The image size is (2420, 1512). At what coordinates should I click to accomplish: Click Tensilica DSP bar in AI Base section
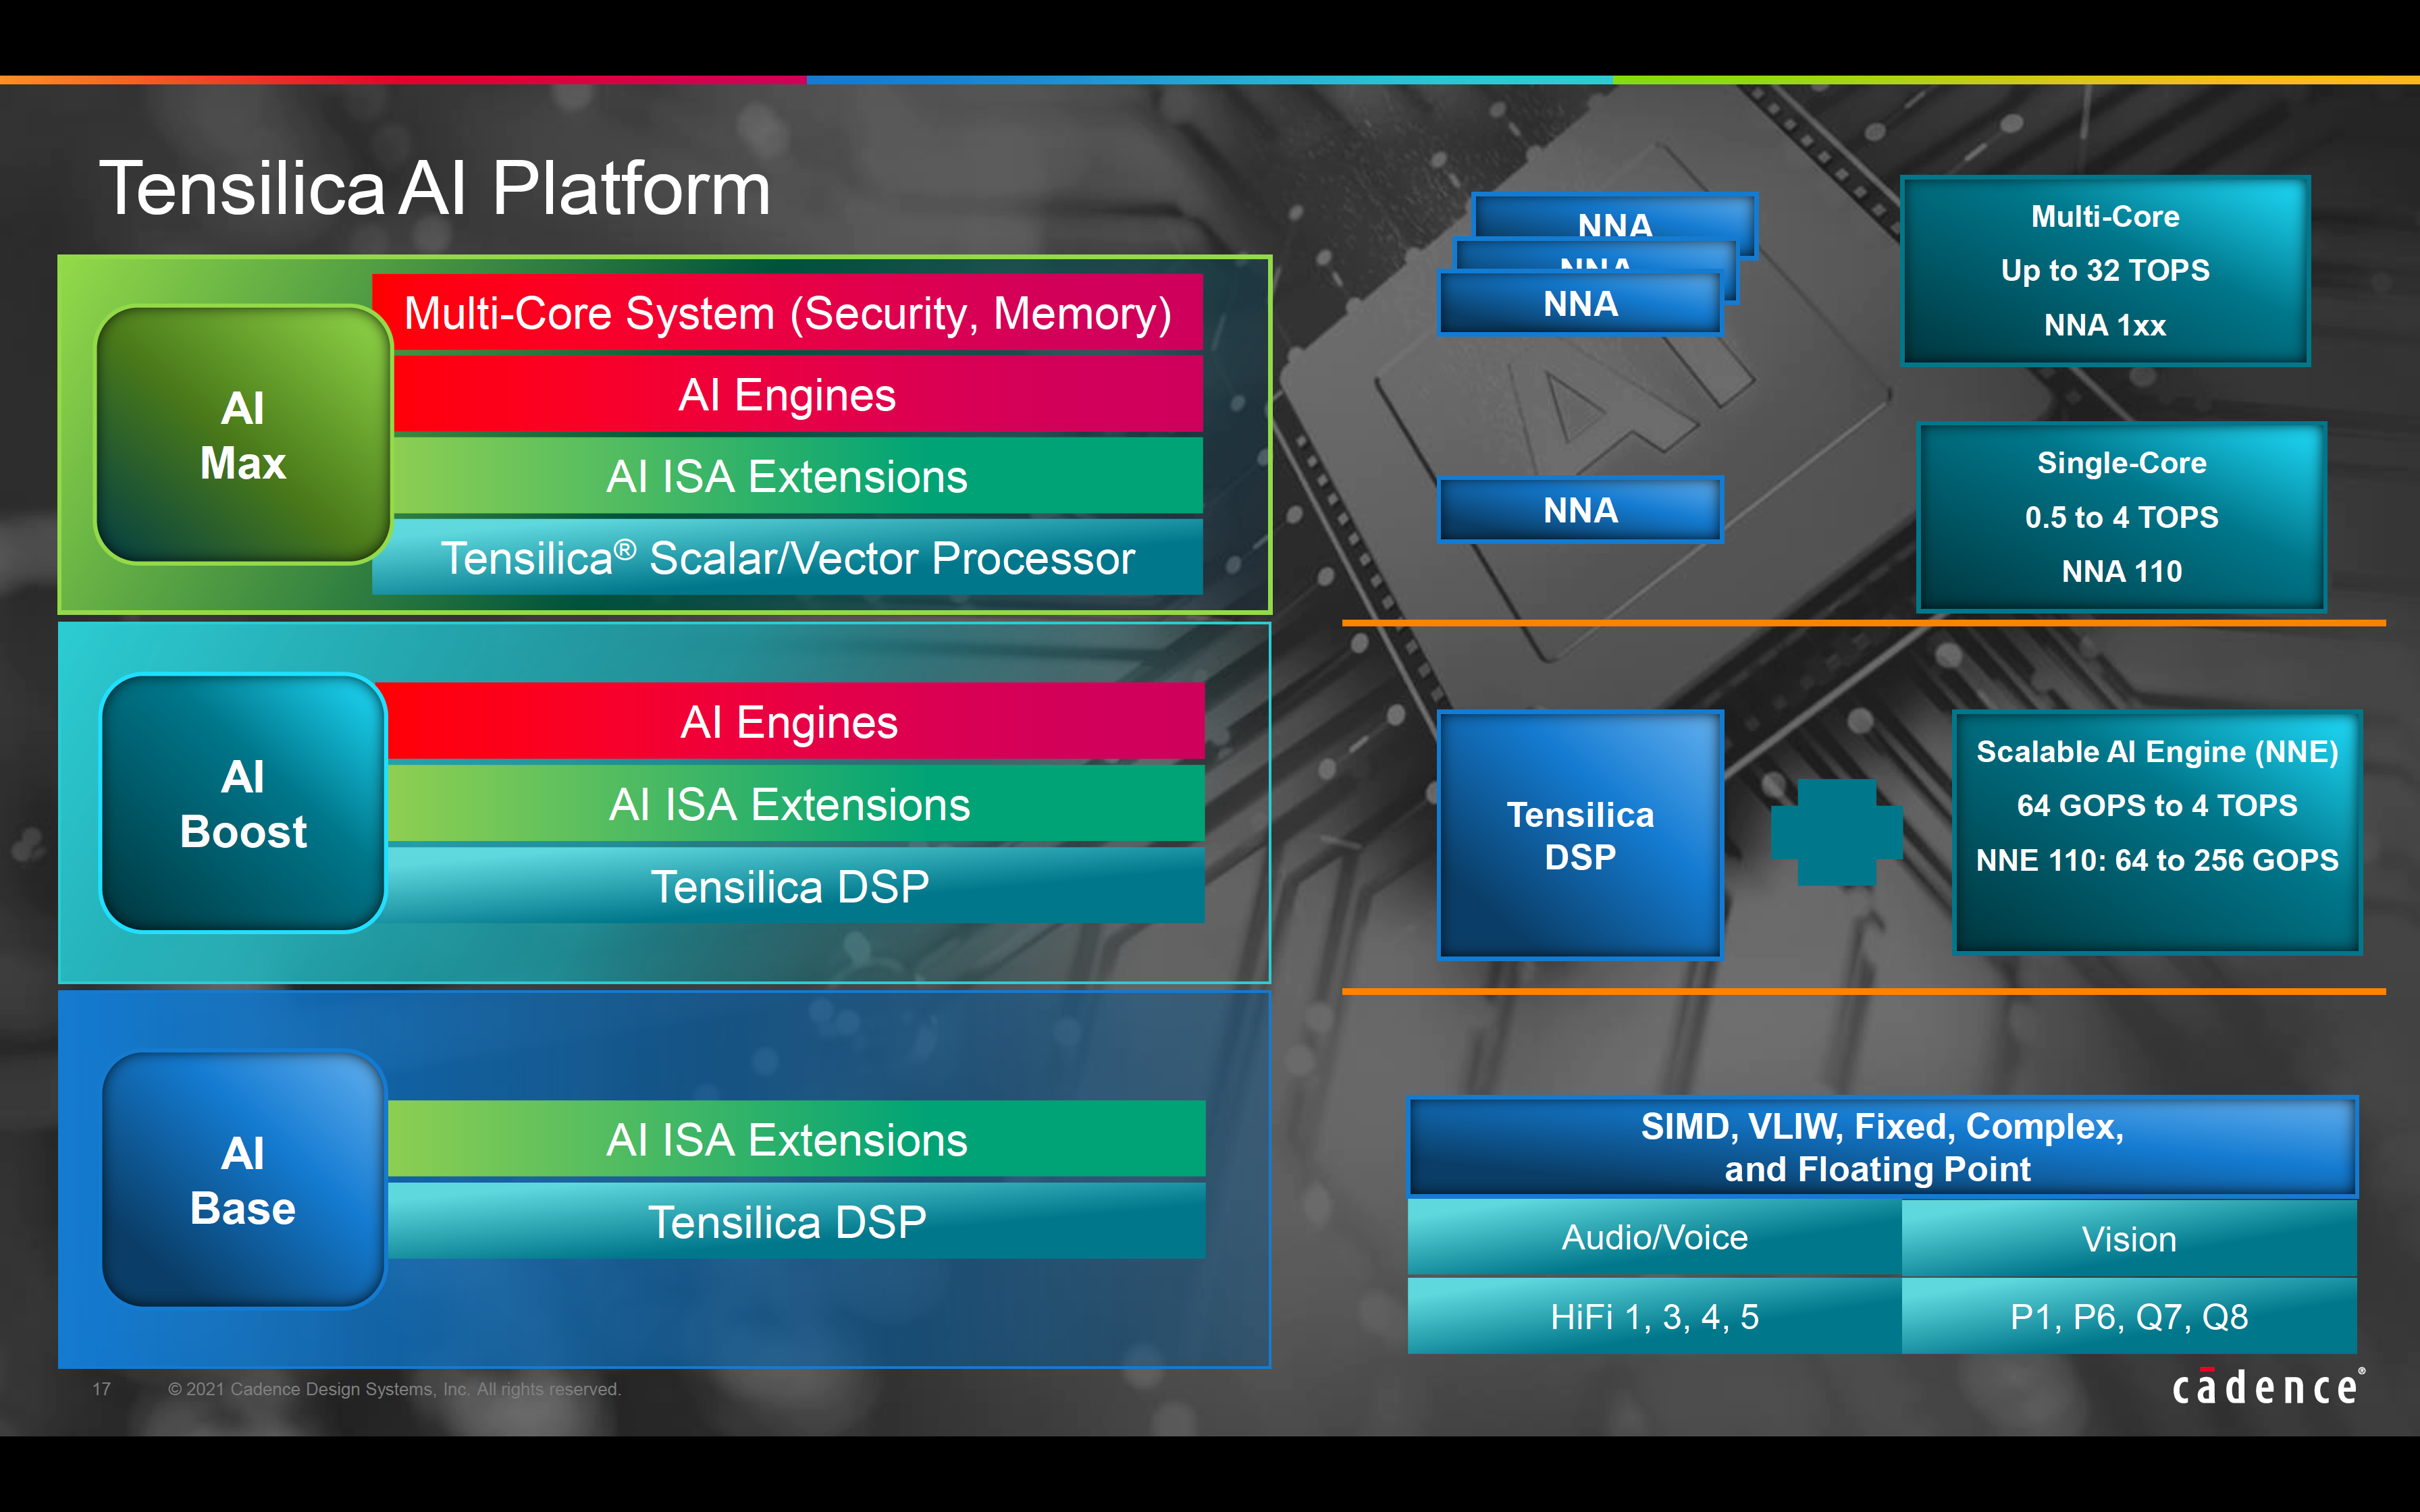click(x=795, y=1221)
